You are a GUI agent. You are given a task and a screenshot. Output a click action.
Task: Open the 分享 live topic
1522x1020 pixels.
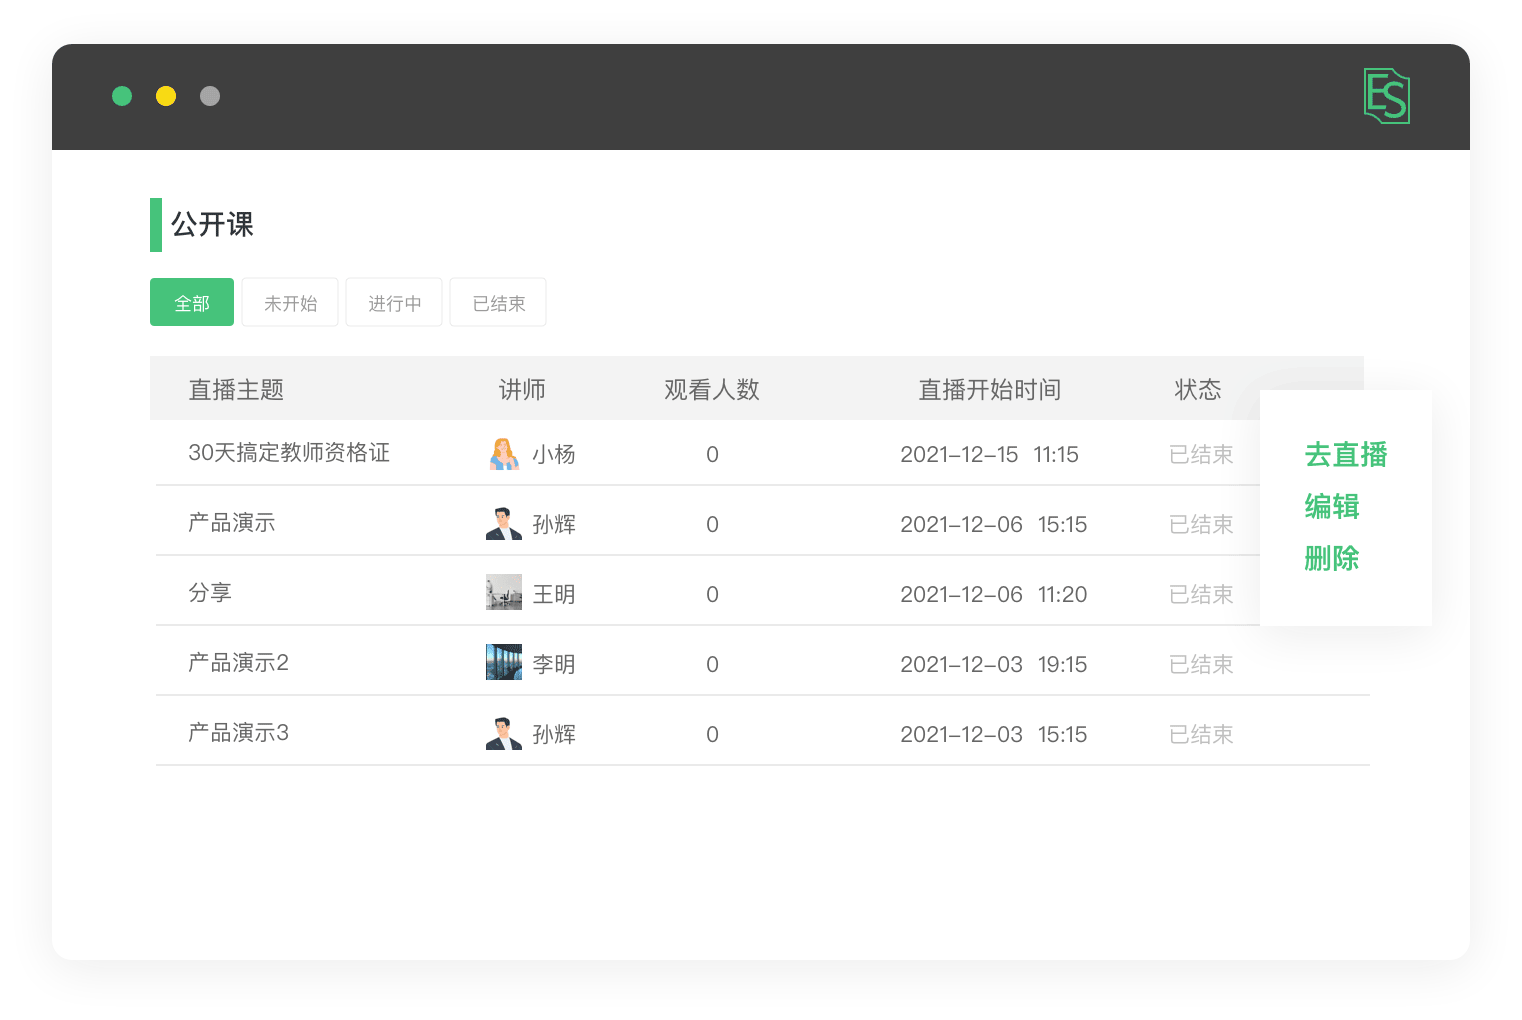(x=210, y=593)
